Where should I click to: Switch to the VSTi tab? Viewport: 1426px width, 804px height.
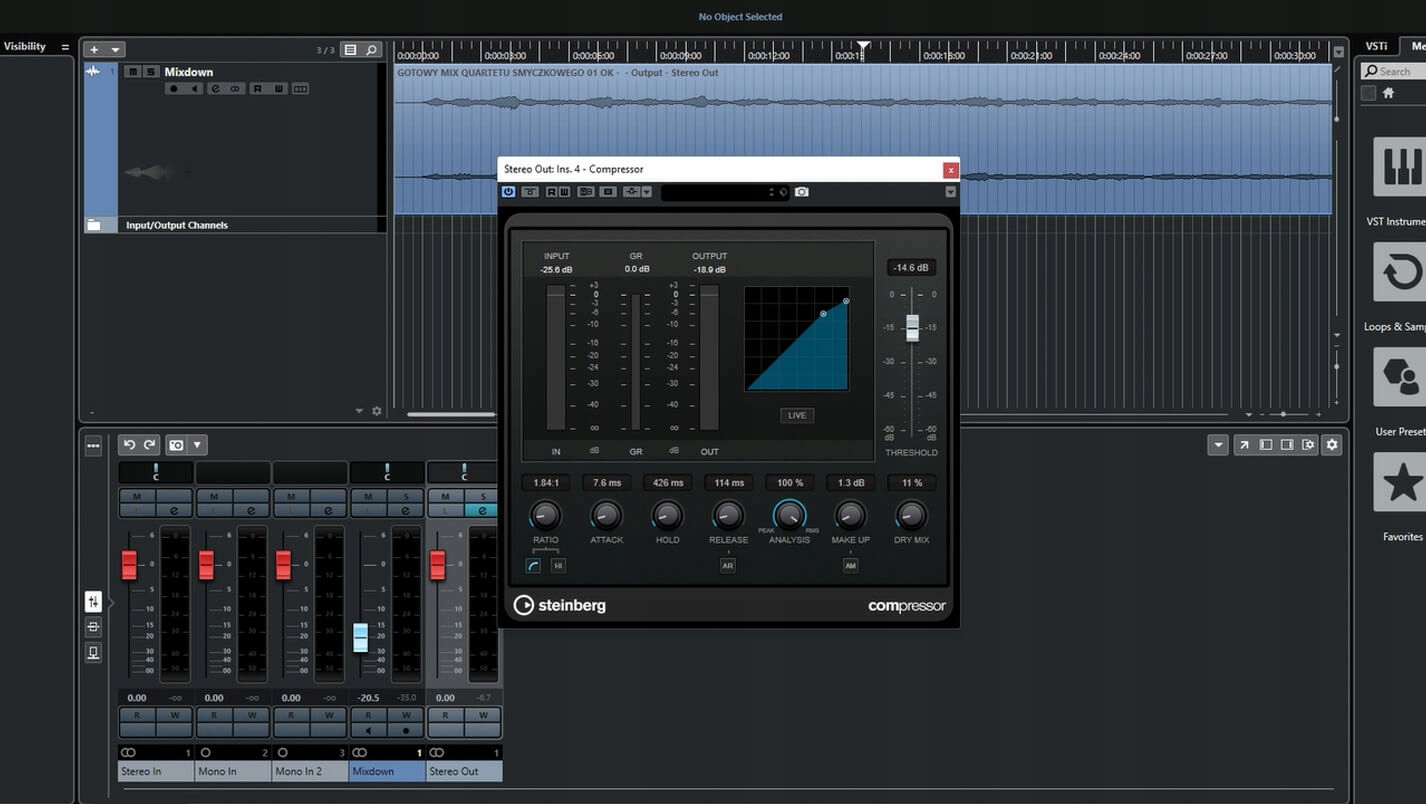[x=1376, y=46]
